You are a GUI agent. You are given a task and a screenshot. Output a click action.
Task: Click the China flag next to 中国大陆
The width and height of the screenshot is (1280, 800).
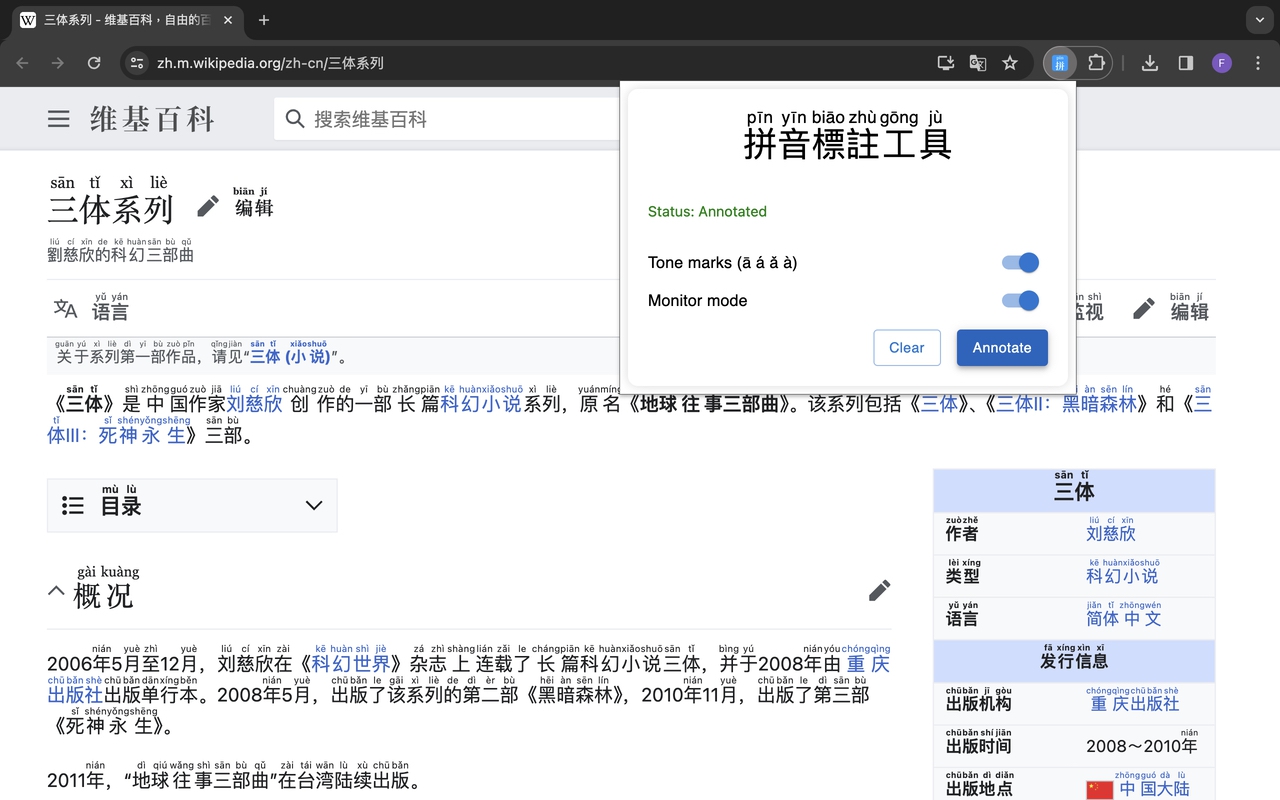coord(1099,789)
